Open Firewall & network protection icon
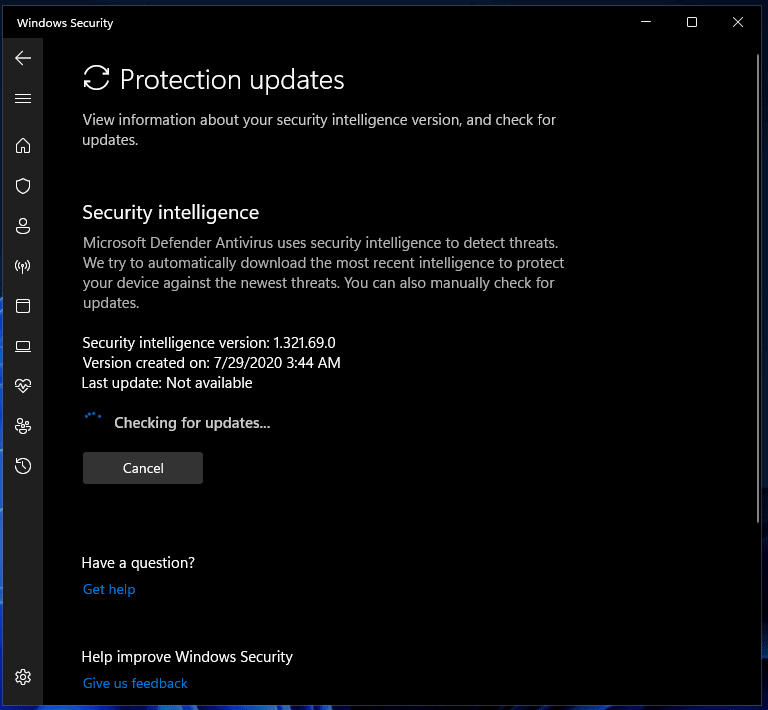Image resolution: width=768 pixels, height=710 pixels. 23,266
